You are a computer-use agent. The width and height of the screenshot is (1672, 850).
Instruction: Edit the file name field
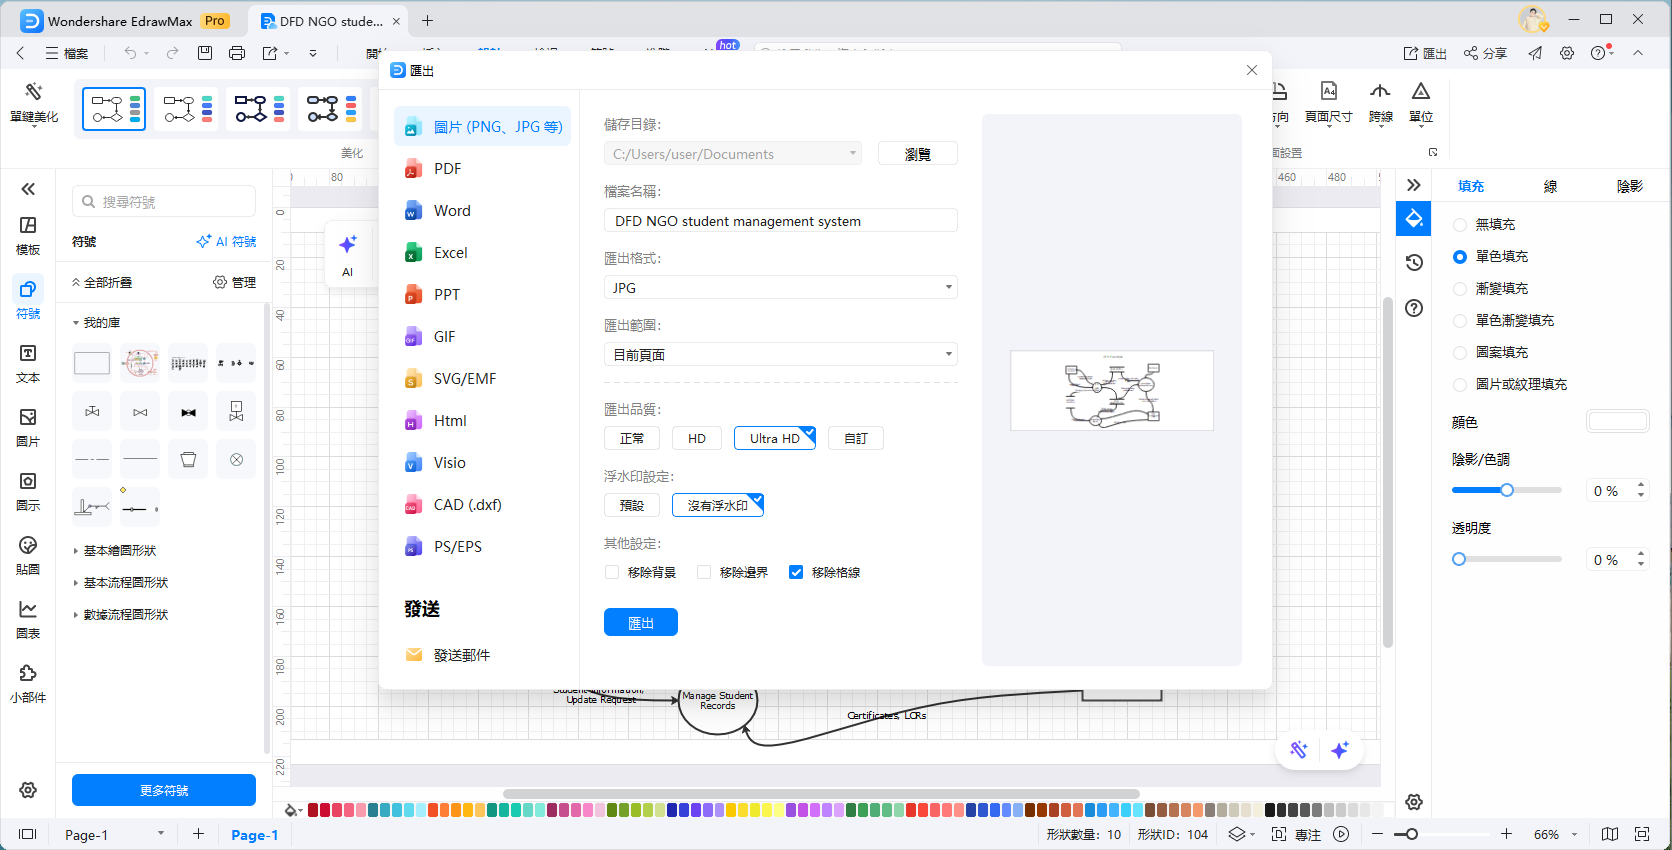click(x=781, y=220)
